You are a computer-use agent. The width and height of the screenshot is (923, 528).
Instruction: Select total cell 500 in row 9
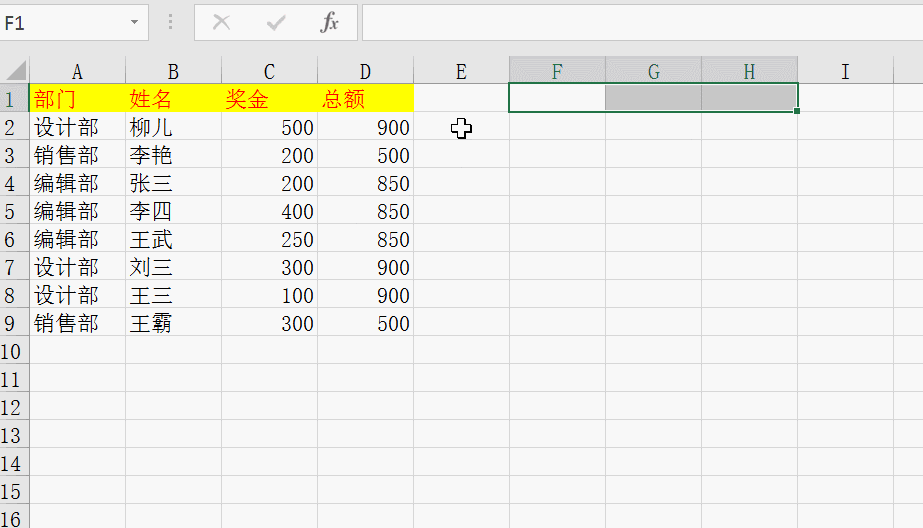365,322
